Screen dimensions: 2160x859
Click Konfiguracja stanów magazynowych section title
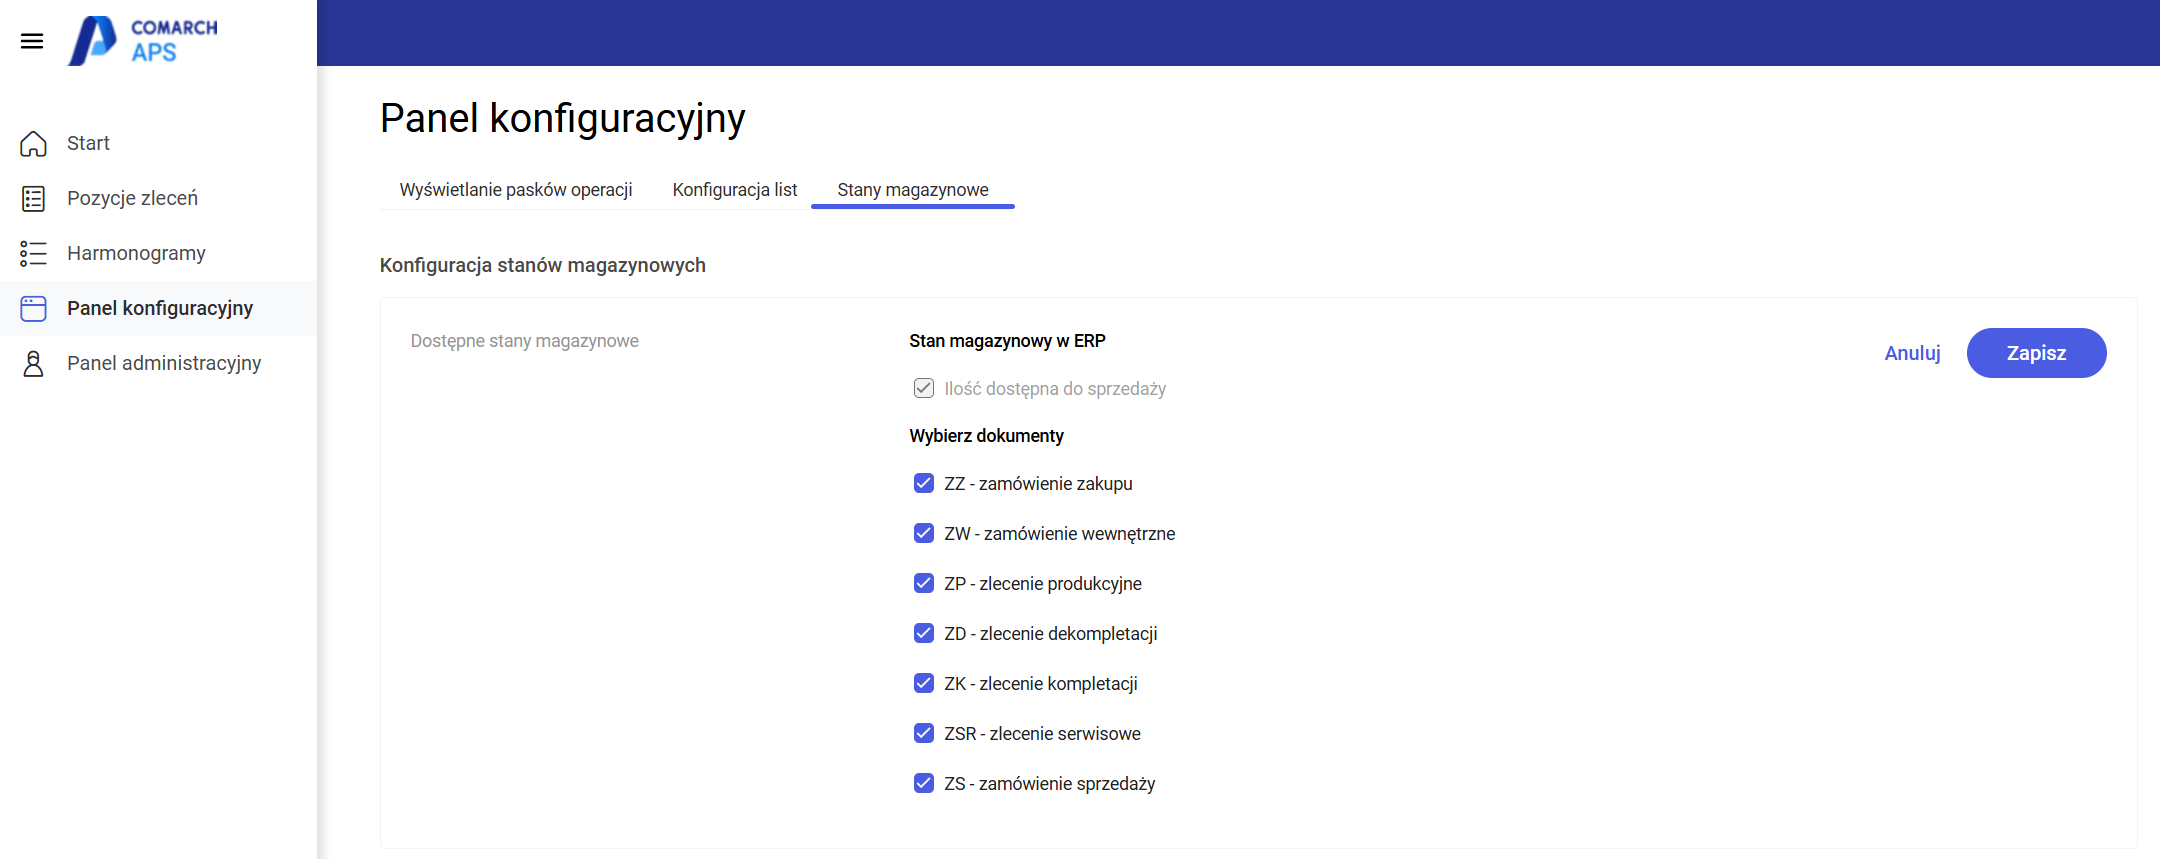543,265
